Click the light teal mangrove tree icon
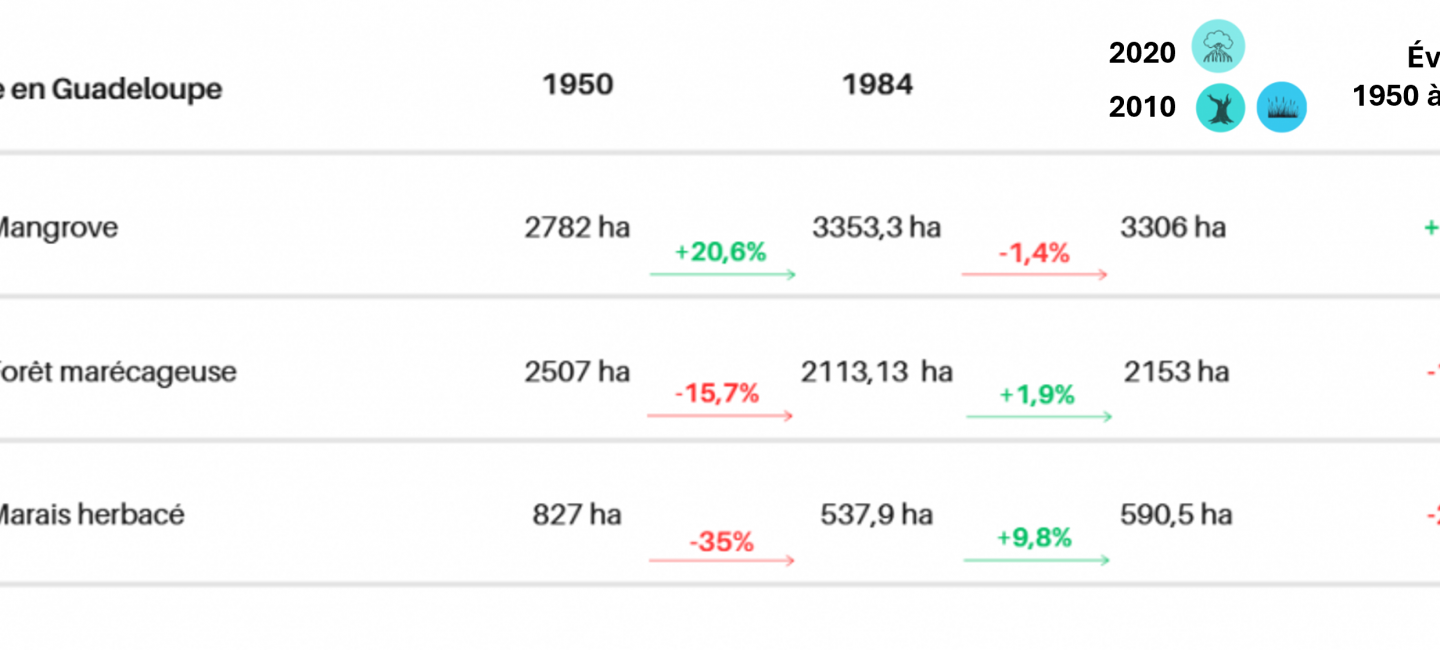Image resolution: width=1440 pixels, height=650 pixels. click(x=1218, y=46)
